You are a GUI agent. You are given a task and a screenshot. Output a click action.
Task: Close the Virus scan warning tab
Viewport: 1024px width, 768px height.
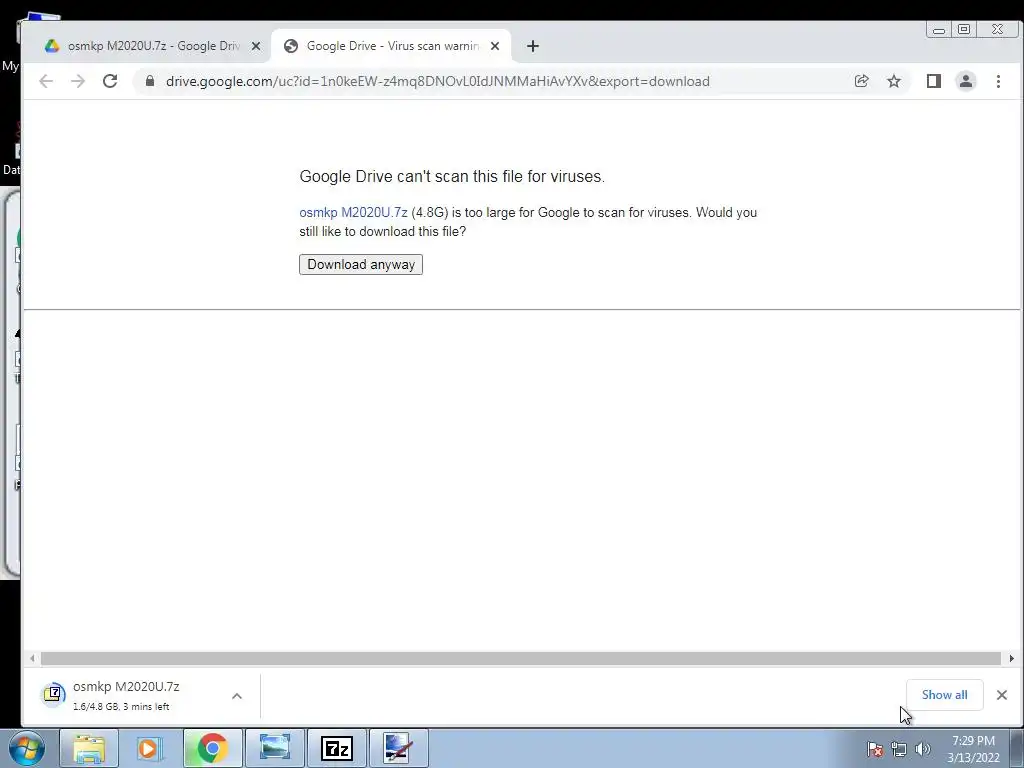coord(495,46)
